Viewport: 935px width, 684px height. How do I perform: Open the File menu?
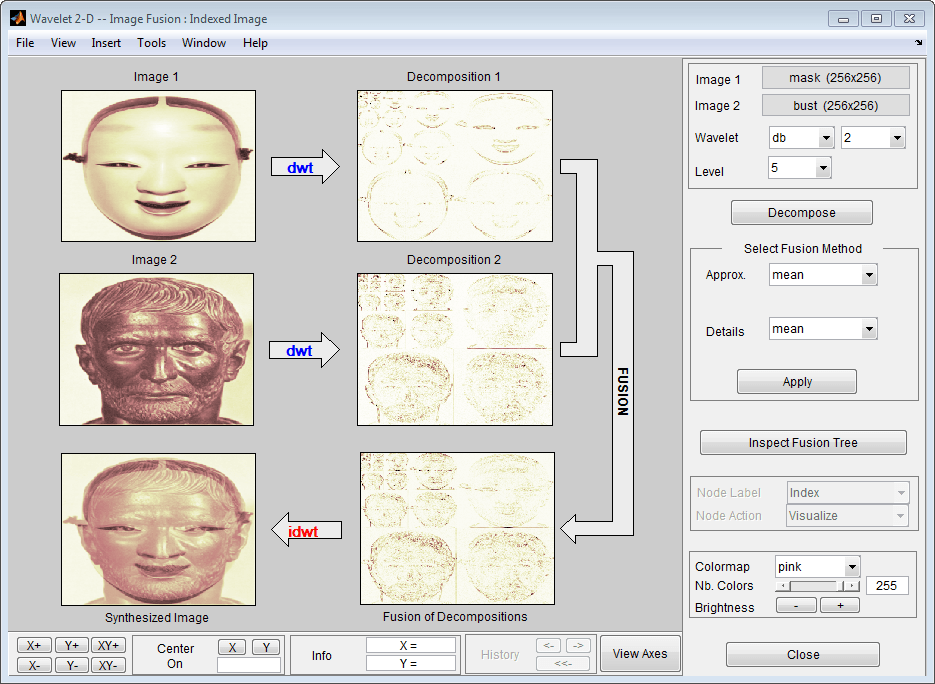tap(25, 43)
